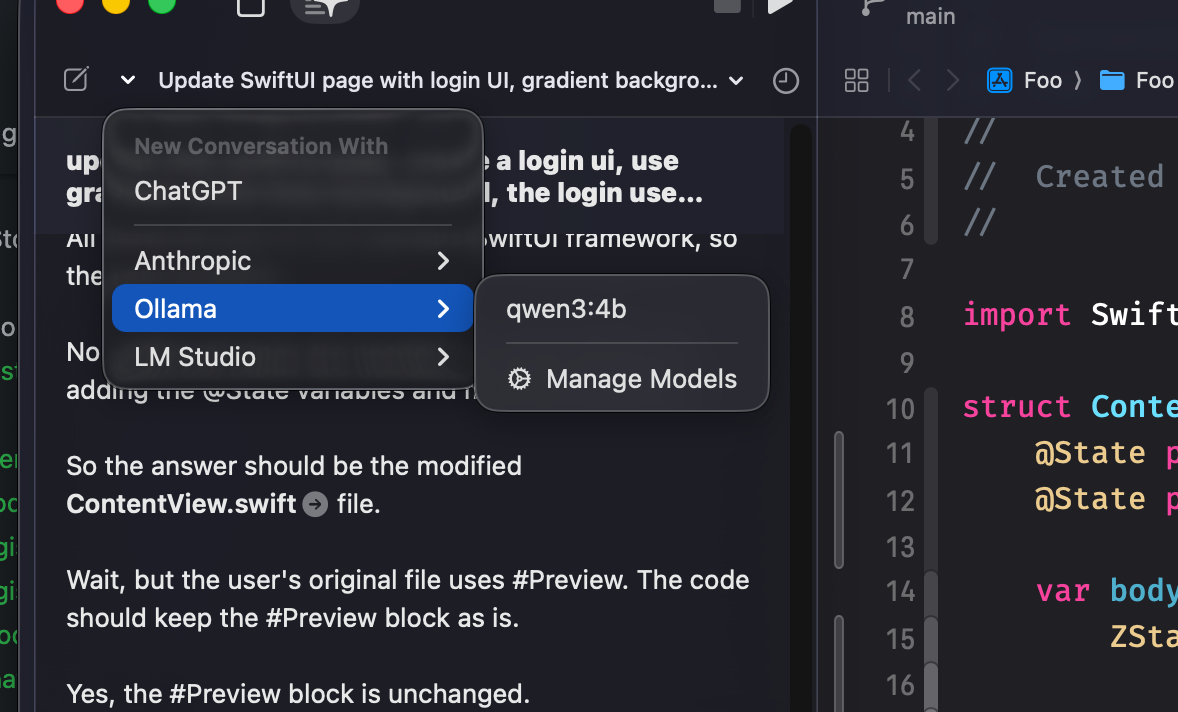Open conversation history with the clock icon
Screen dimensions: 1178x712
786,80
